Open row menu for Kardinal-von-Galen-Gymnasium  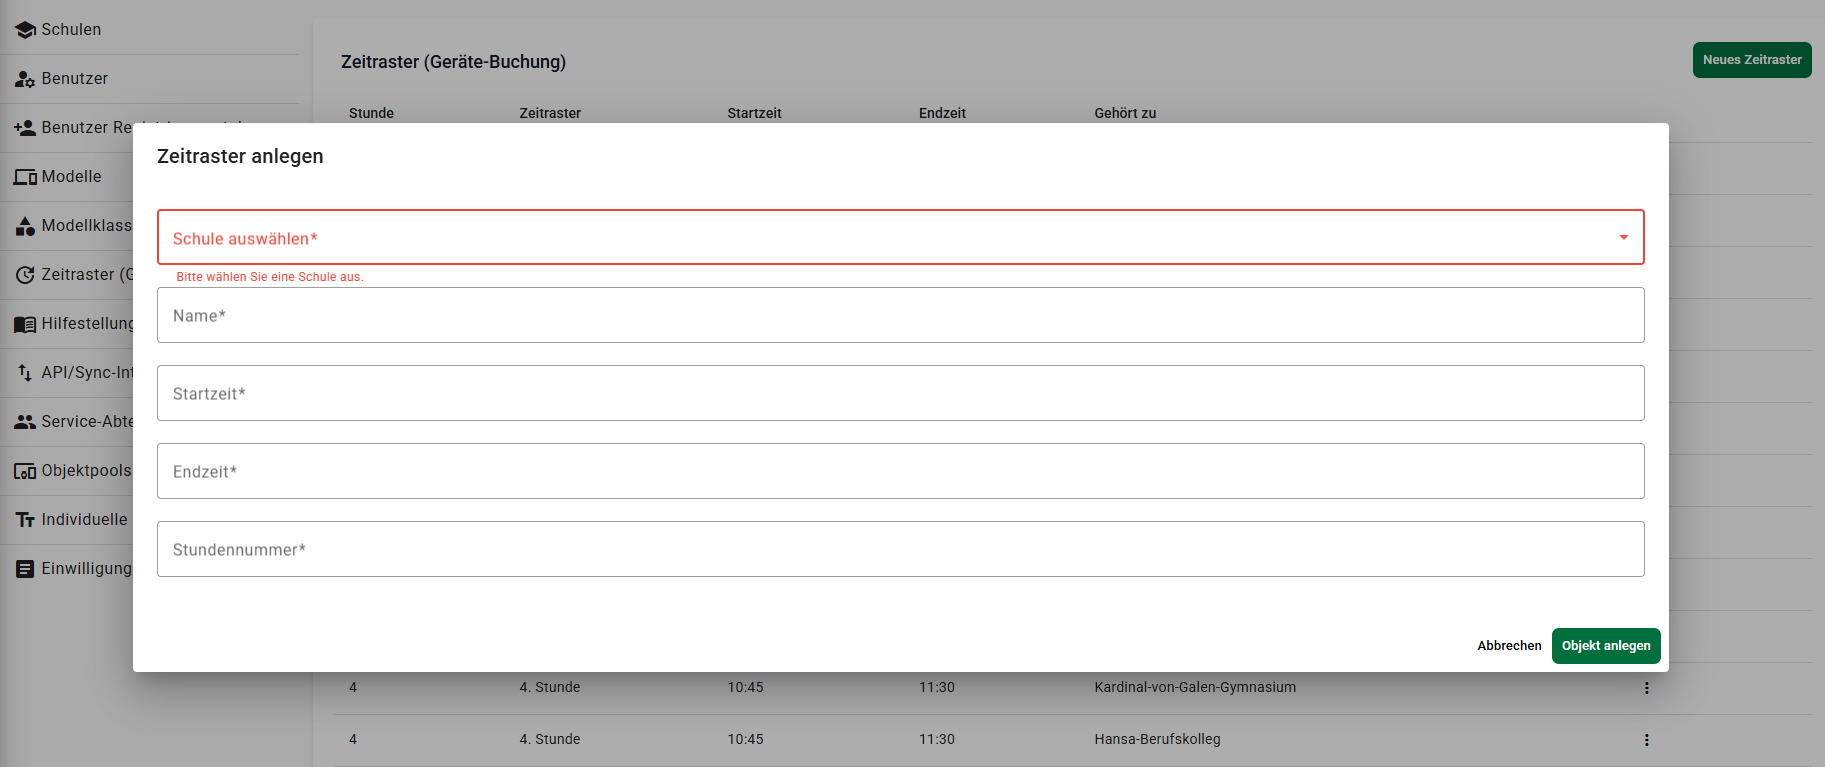[1646, 688]
